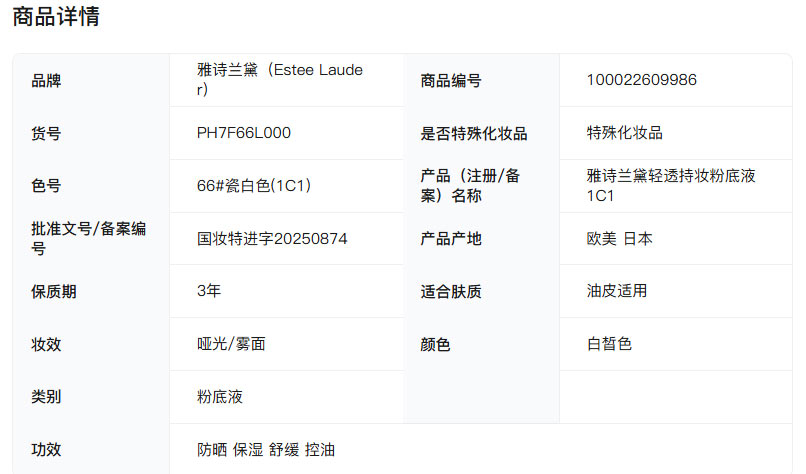Click the 保质期 value 3年
This screenshot has width=806, height=474.
tap(209, 291)
